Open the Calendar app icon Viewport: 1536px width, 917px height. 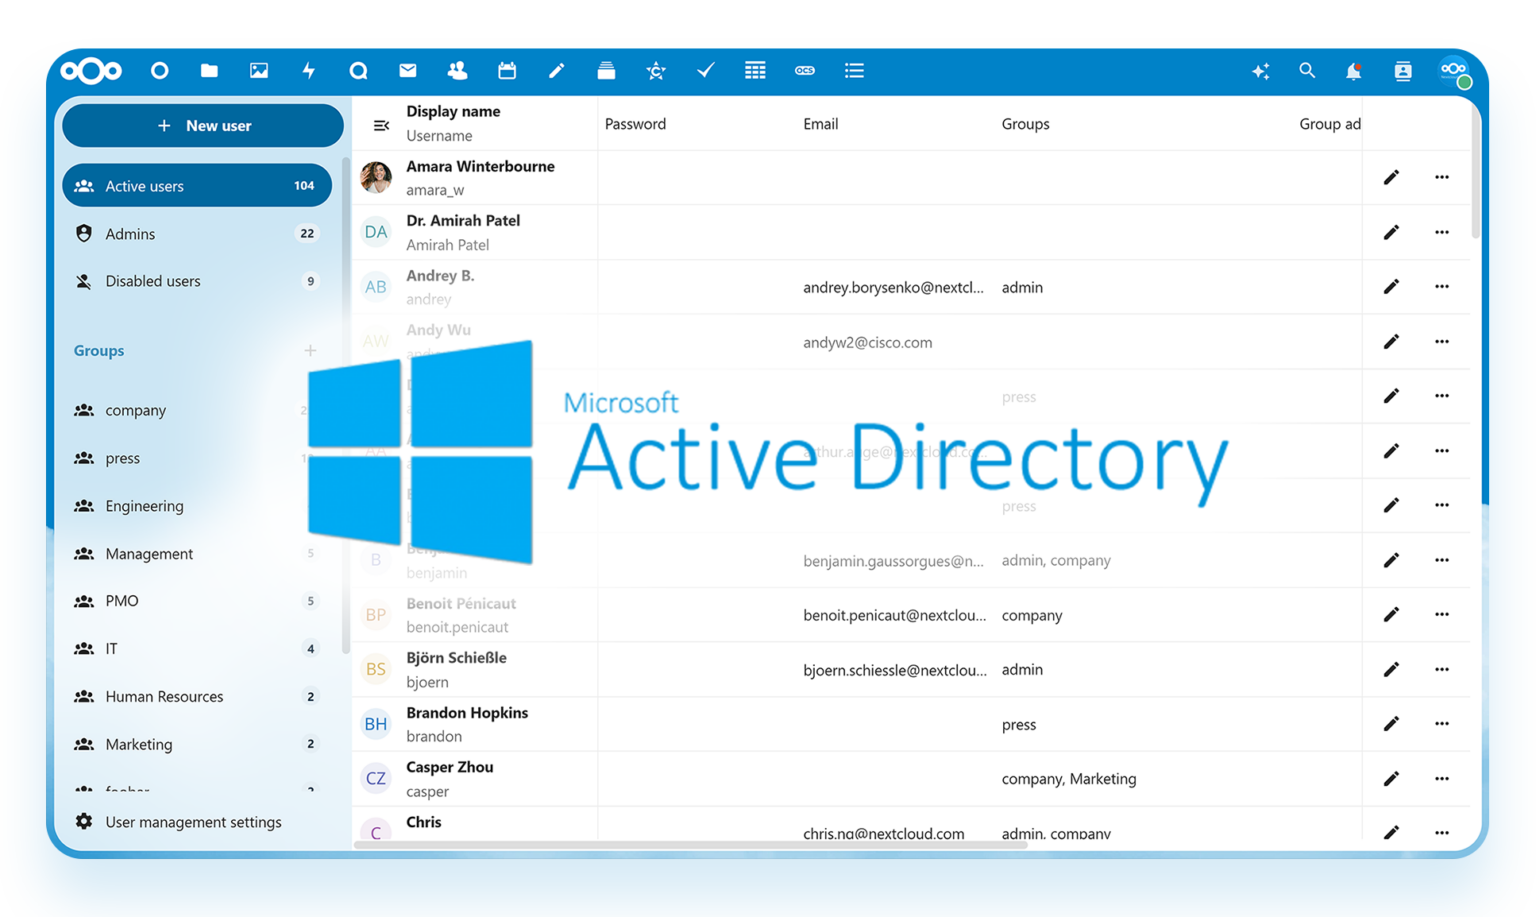(x=507, y=70)
